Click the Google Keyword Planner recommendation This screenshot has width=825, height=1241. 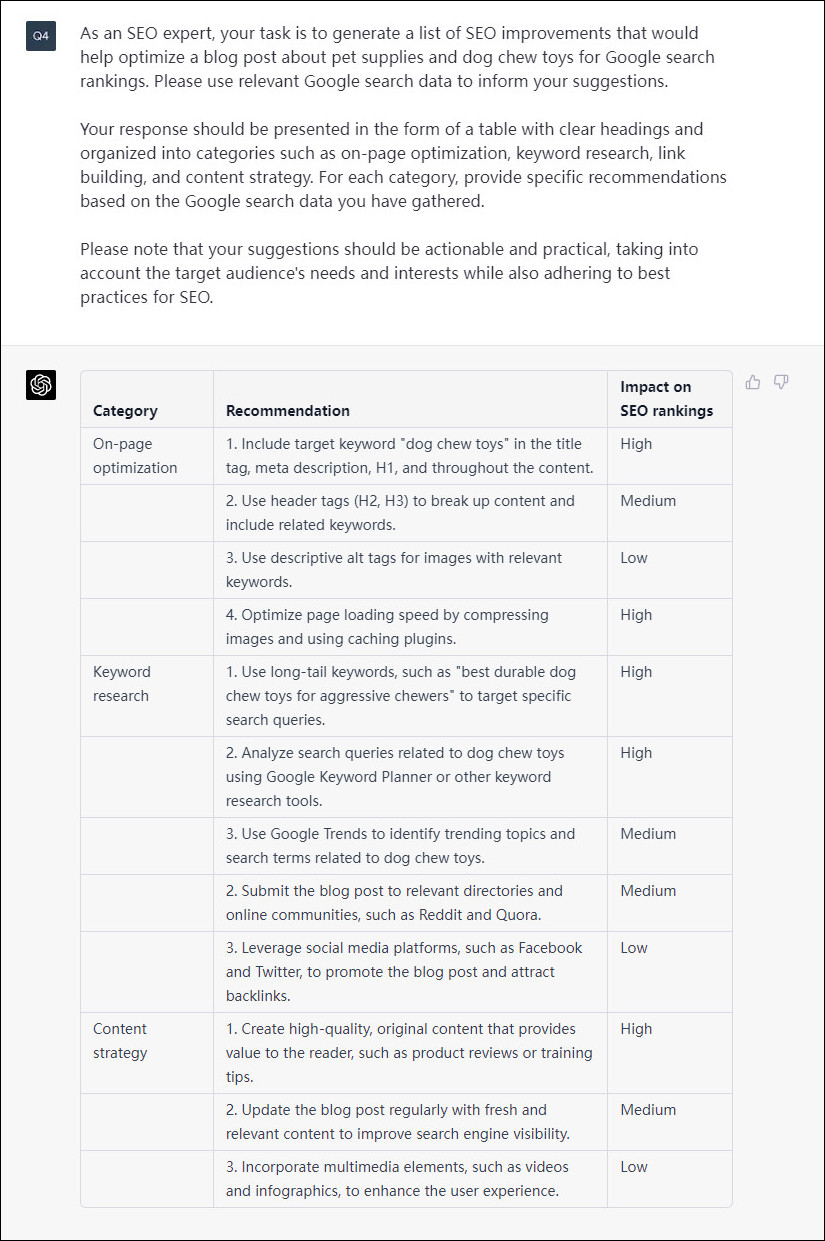coord(395,777)
